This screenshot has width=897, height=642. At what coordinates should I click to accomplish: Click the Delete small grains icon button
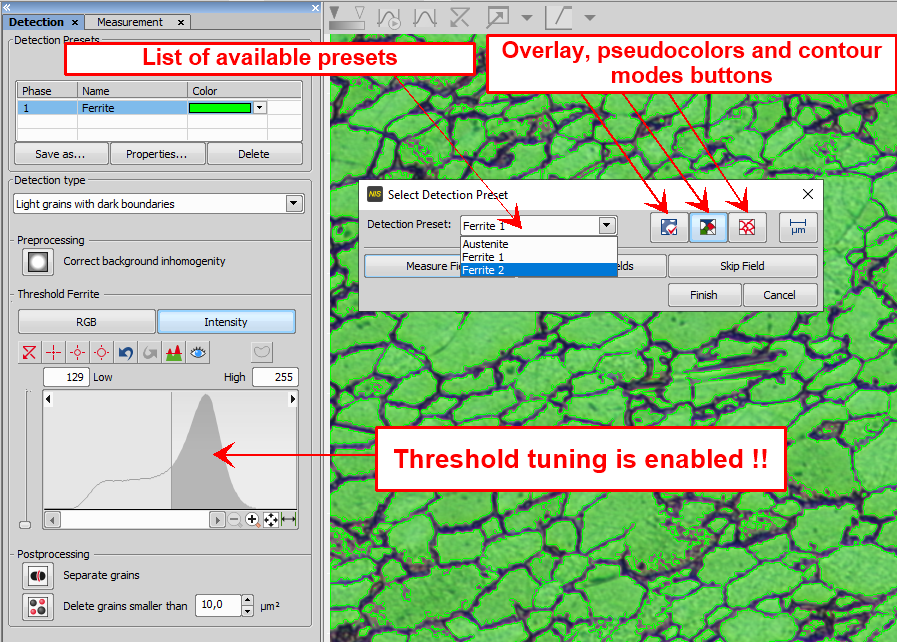click(x=38, y=606)
